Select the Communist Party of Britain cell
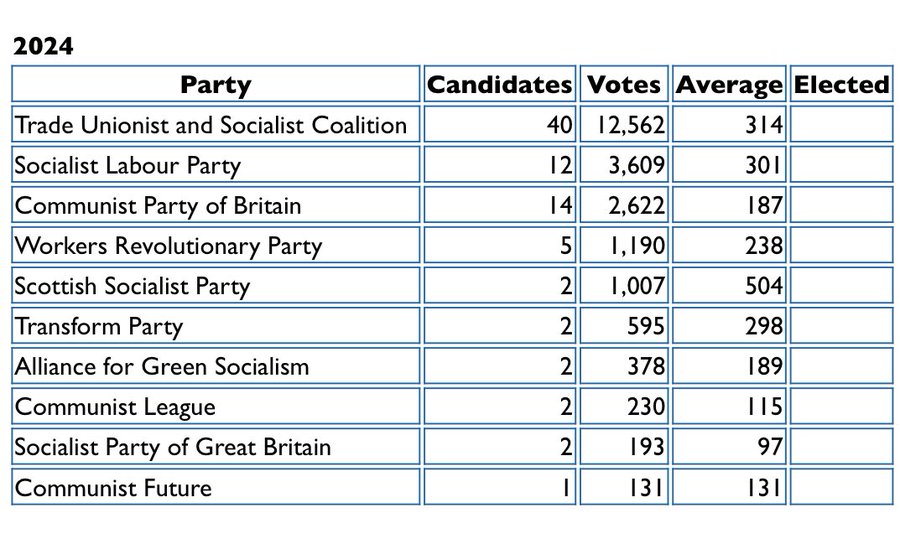 [x=216, y=205]
